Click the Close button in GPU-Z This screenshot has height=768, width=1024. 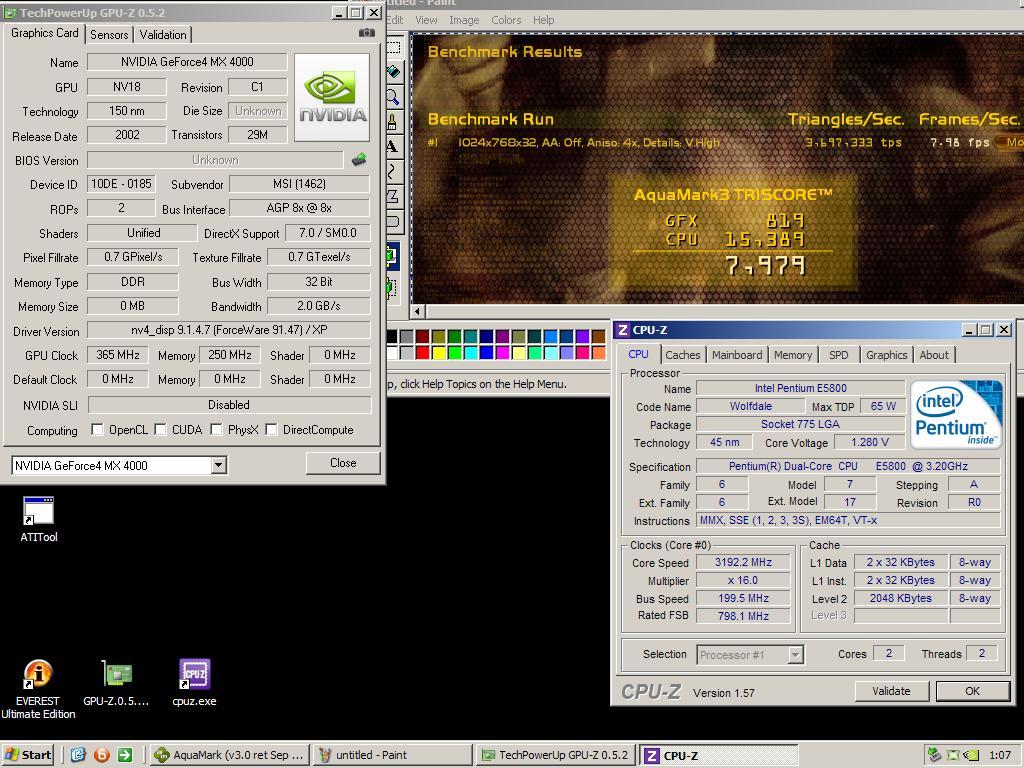point(343,462)
